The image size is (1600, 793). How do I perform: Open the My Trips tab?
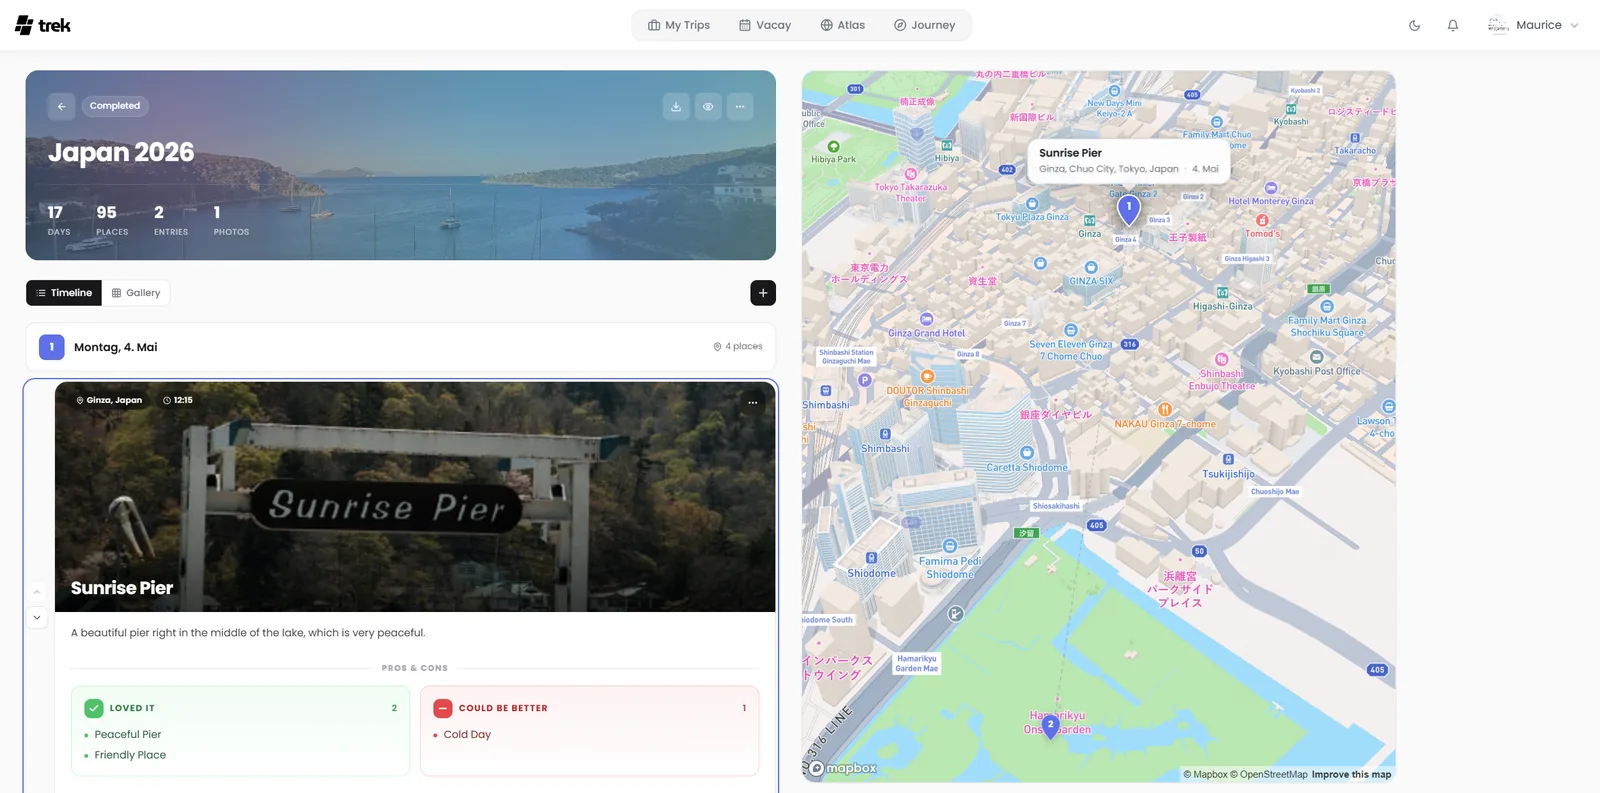pyautogui.click(x=679, y=25)
